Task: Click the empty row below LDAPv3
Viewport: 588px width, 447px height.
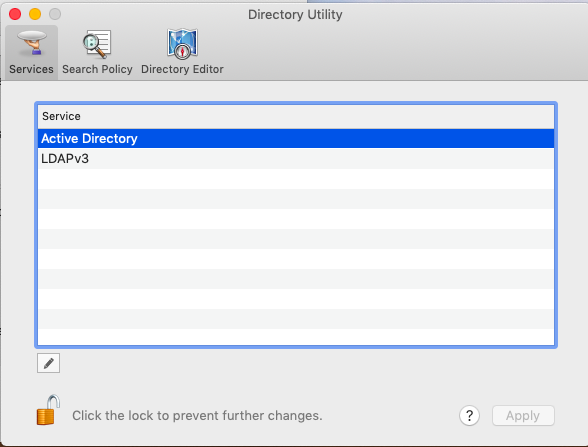Action: [x=296, y=179]
